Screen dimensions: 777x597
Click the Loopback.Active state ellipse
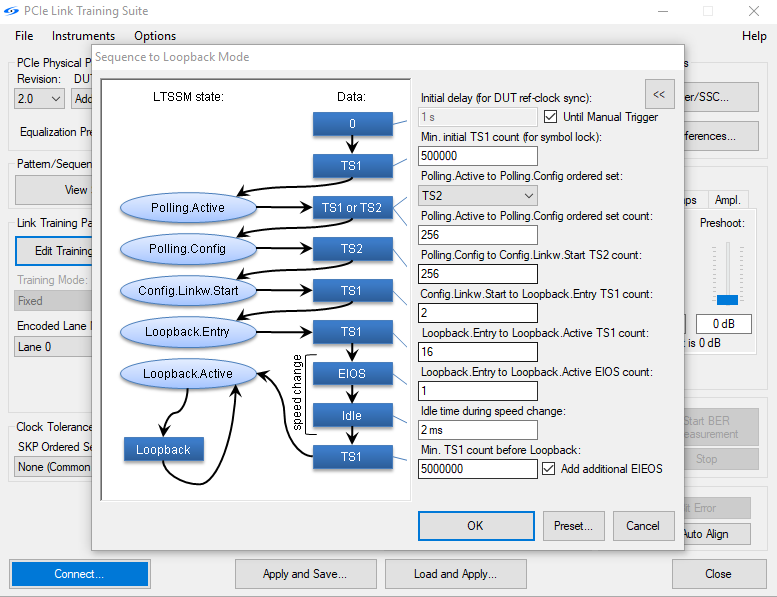(188, 374)
